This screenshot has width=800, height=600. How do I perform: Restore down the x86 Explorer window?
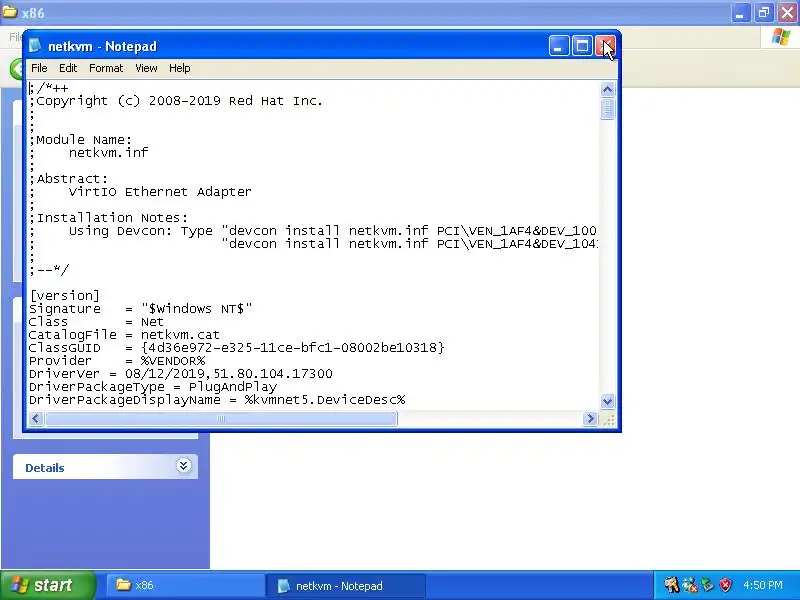[x=764, y=13]
